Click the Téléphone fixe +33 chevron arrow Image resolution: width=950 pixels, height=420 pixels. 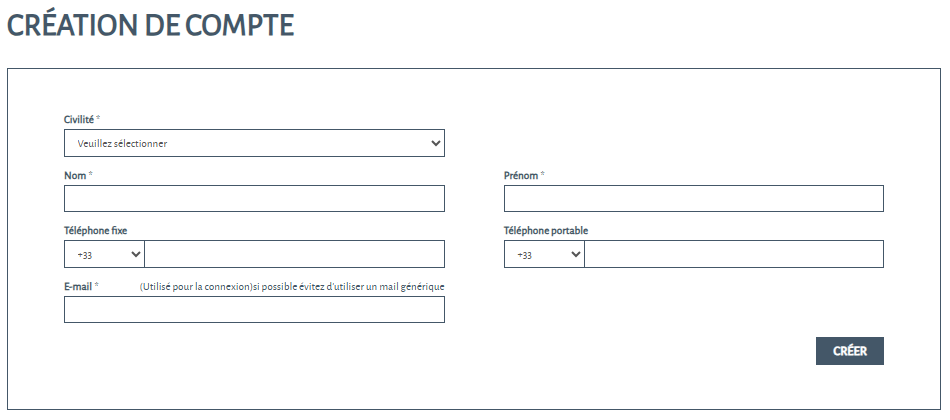coord(135,255)
